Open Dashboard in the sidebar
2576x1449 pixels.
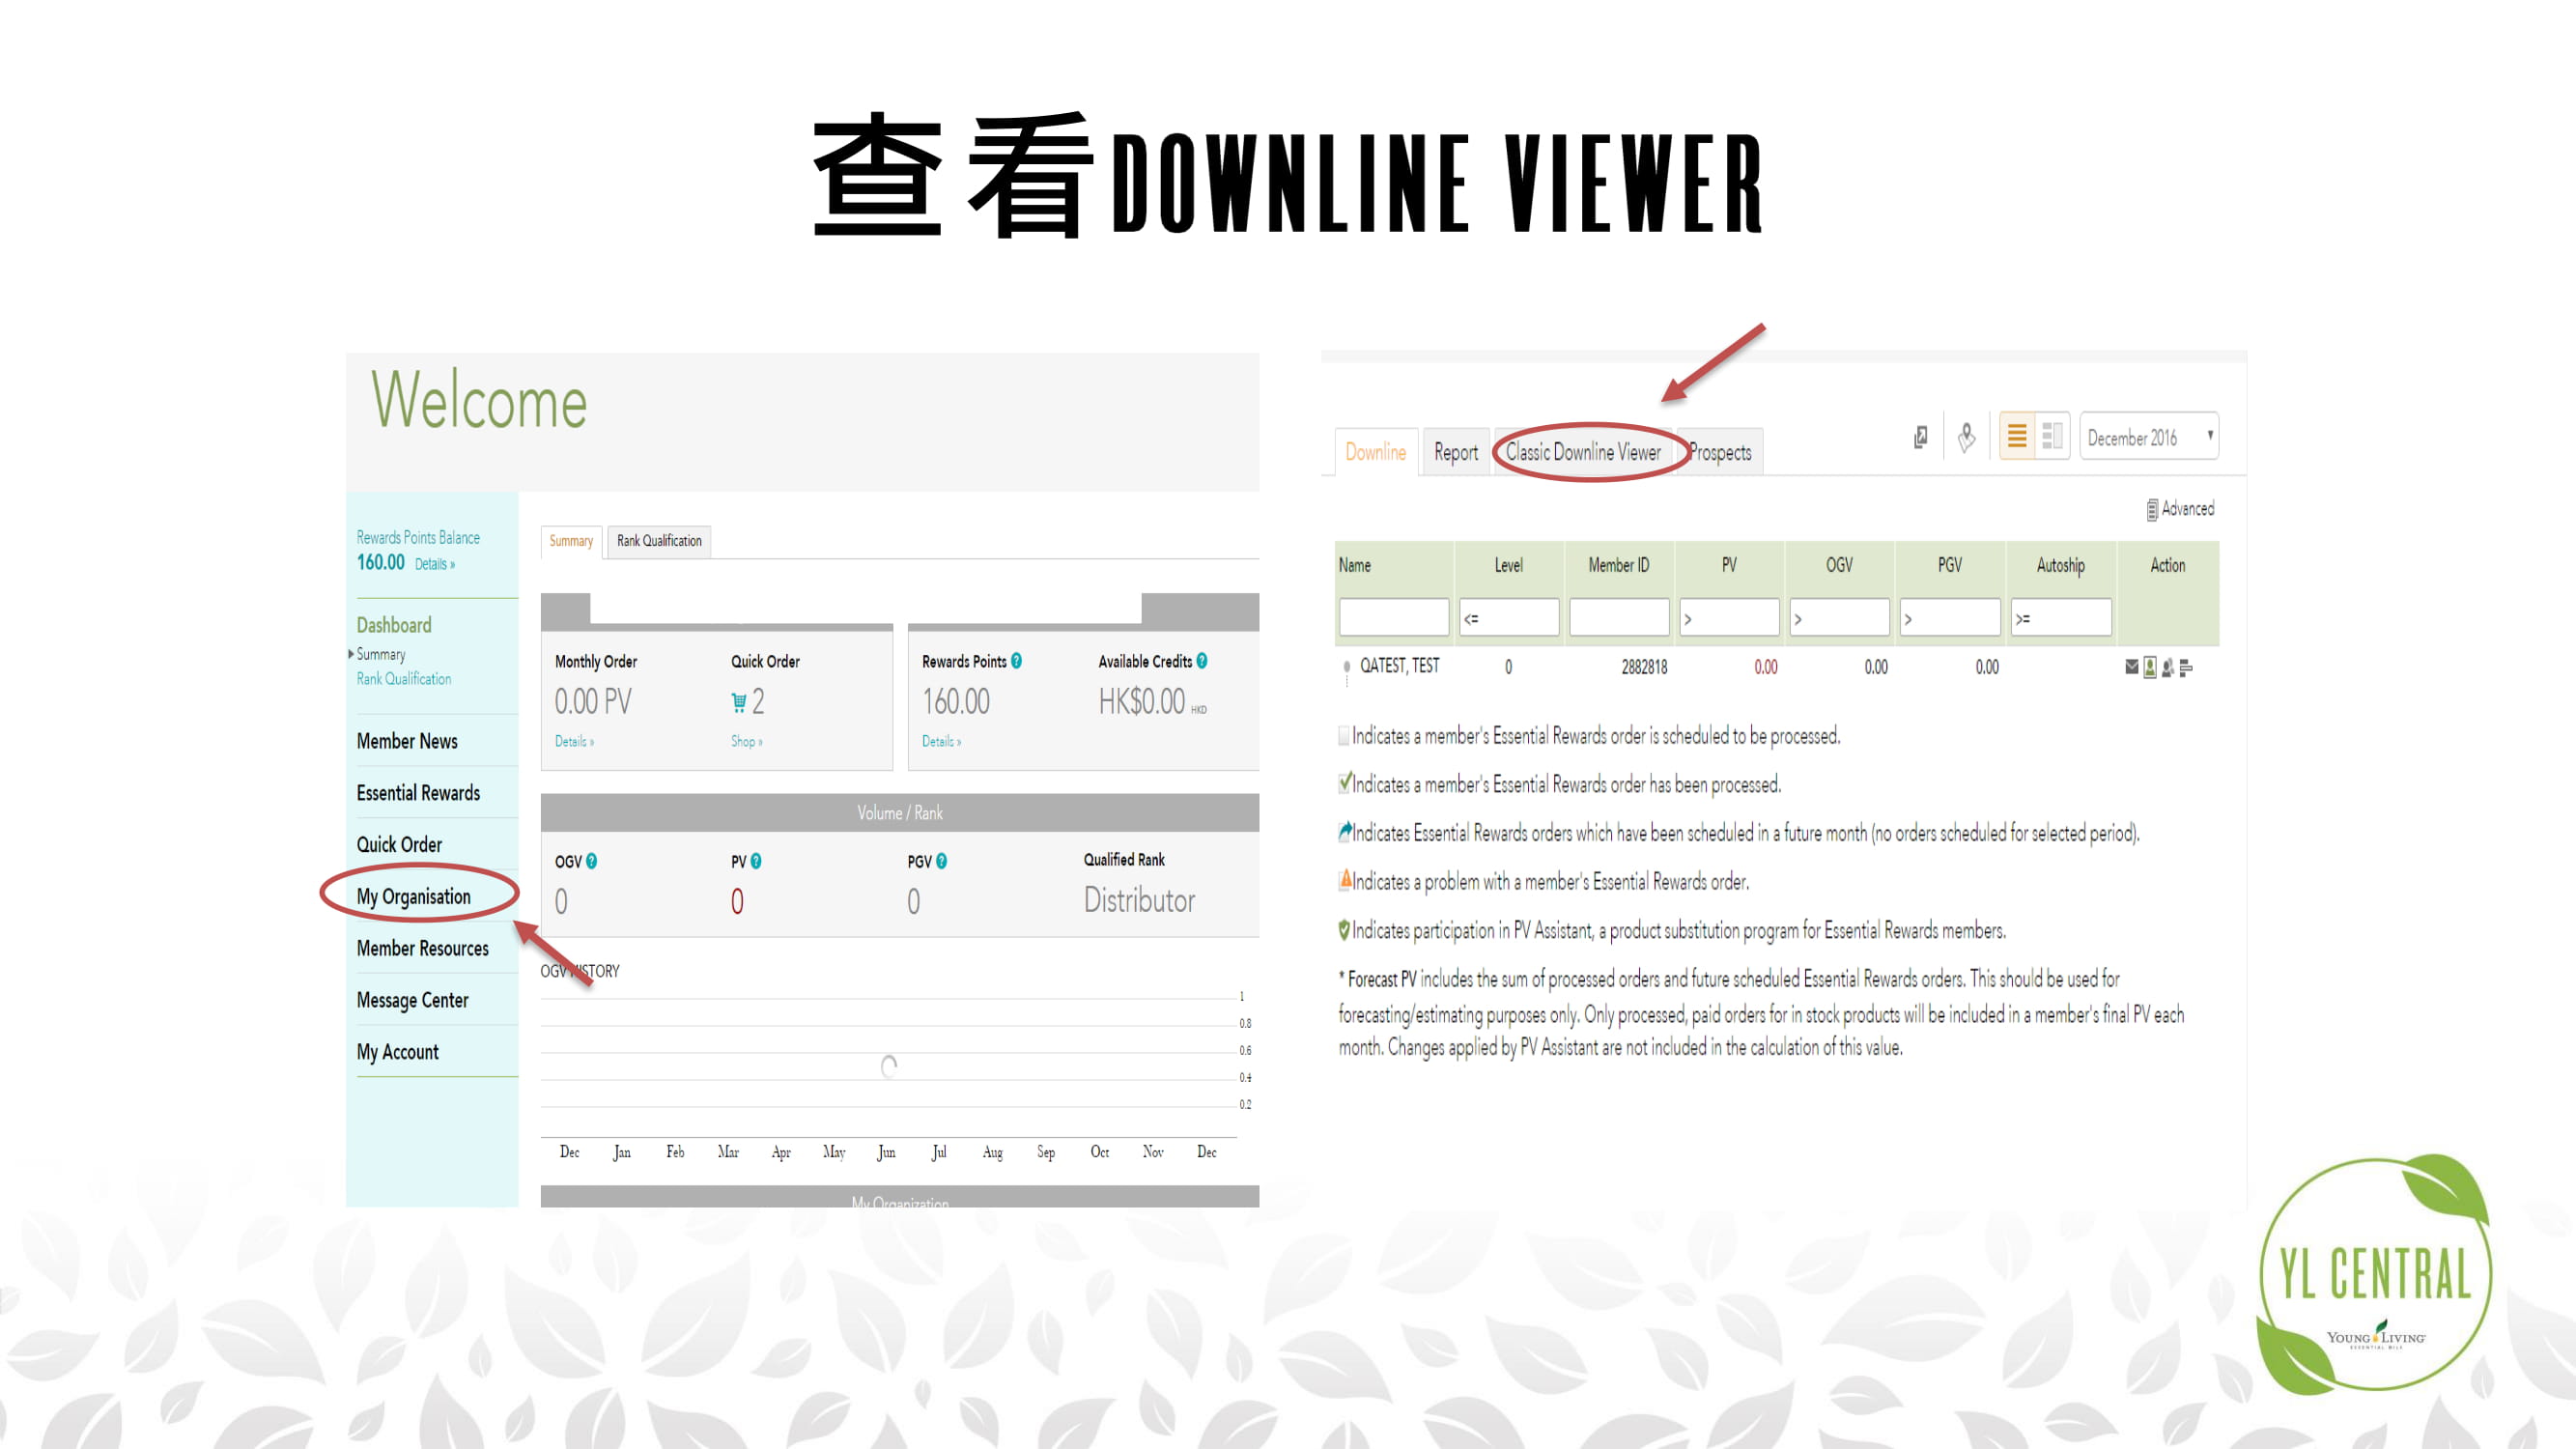point(394,625)
